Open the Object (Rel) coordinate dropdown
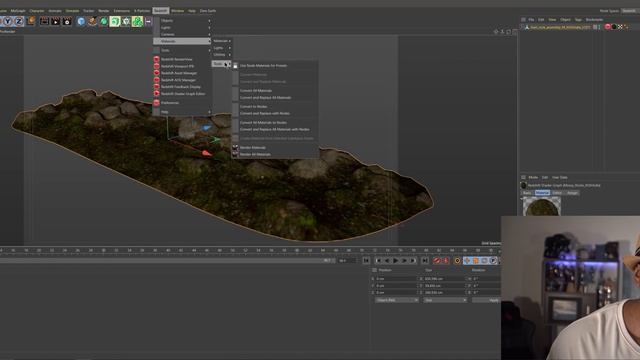Screen dimensions: 640x360 tap(397, 300)
